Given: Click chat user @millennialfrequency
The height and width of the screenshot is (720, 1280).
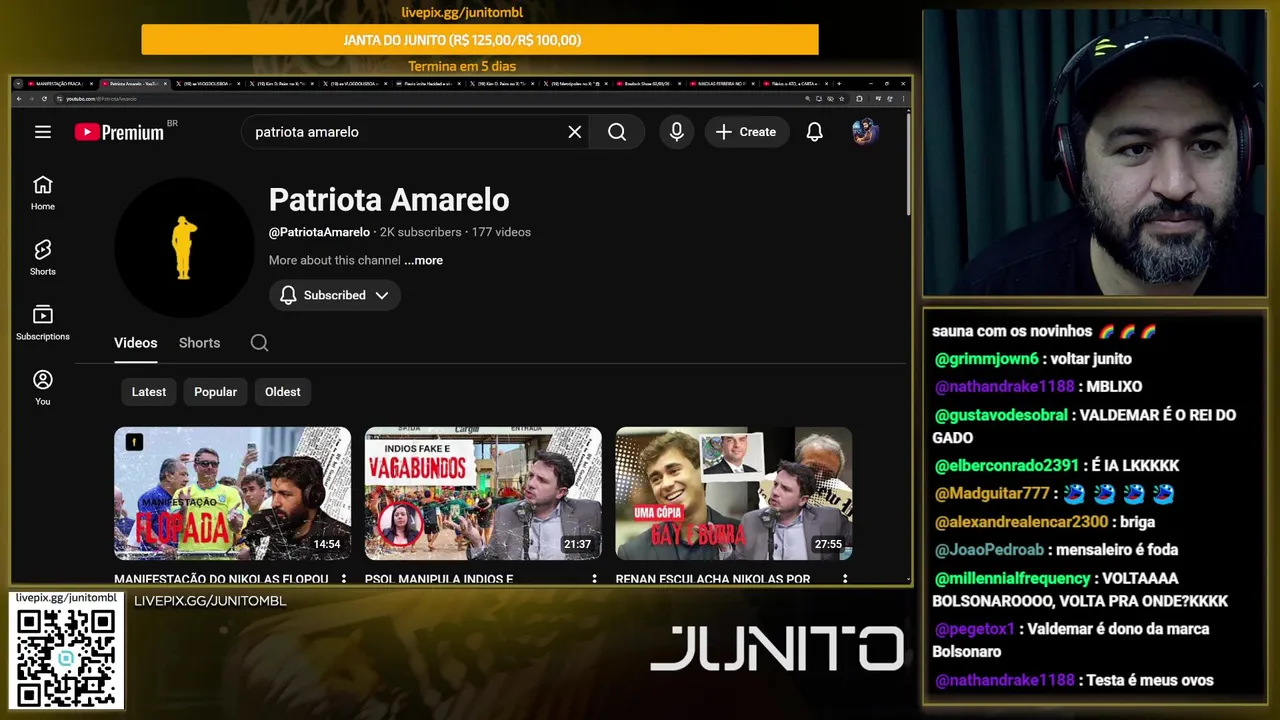Looking at the screenshot, I should point(1012,579).
